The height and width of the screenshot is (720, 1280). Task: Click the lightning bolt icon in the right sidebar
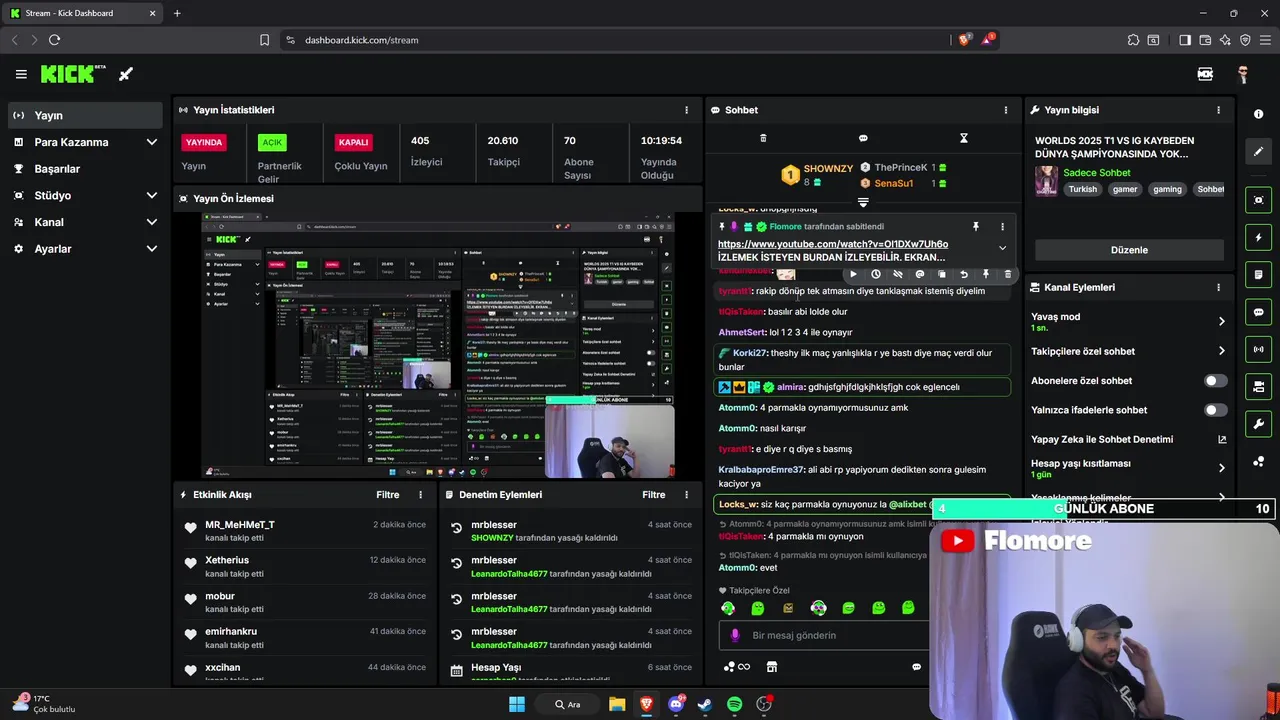point(1258,238)
